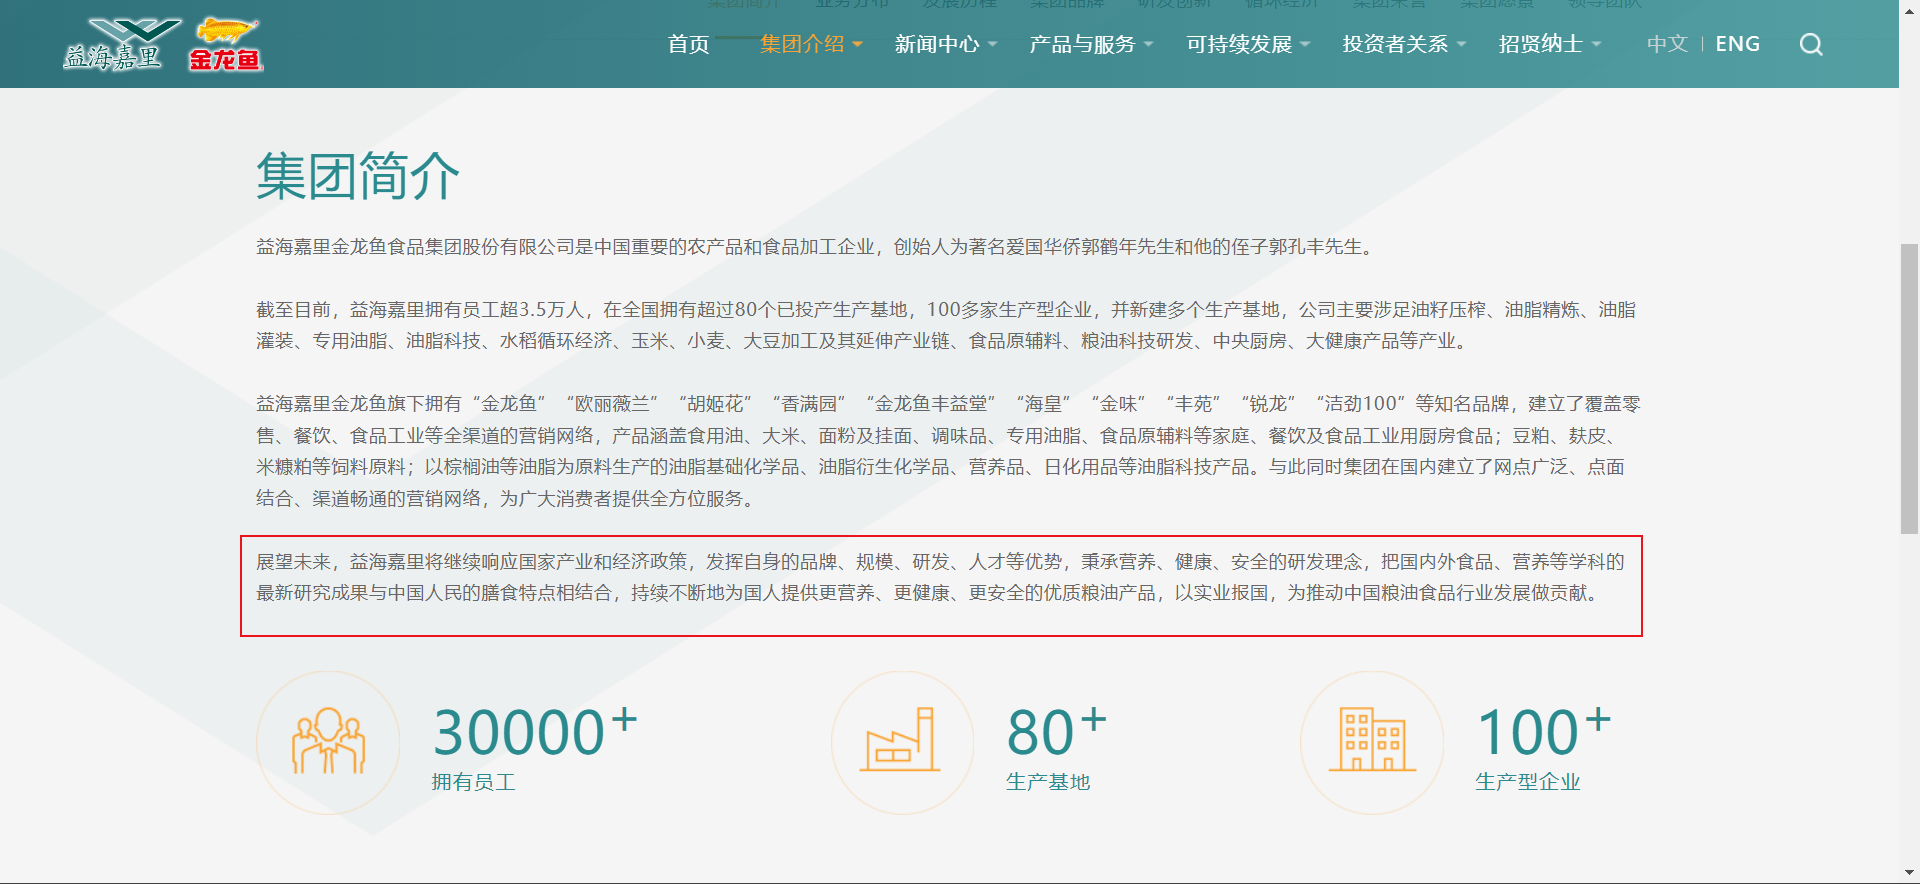Click the 80+ statistic number
Viewport: 1920px width, 884px height.
1057,731
